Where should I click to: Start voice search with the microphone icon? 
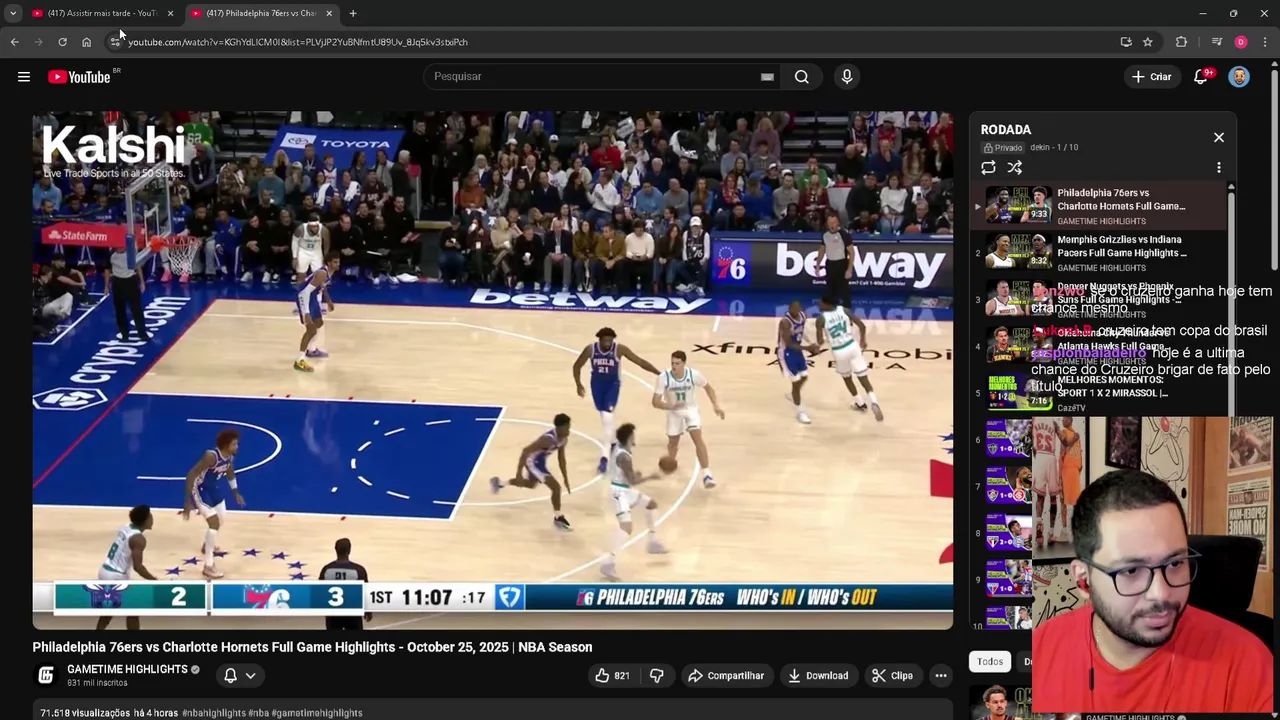[847, 77]
